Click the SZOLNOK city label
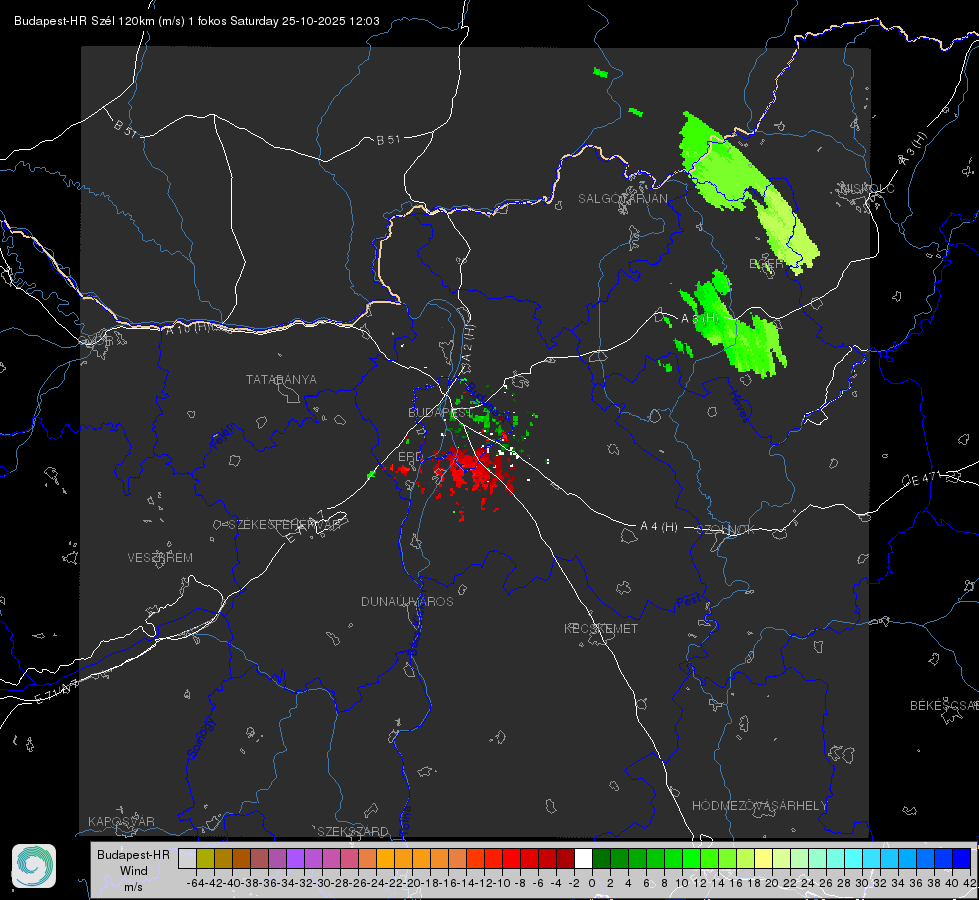 (726, 530)
